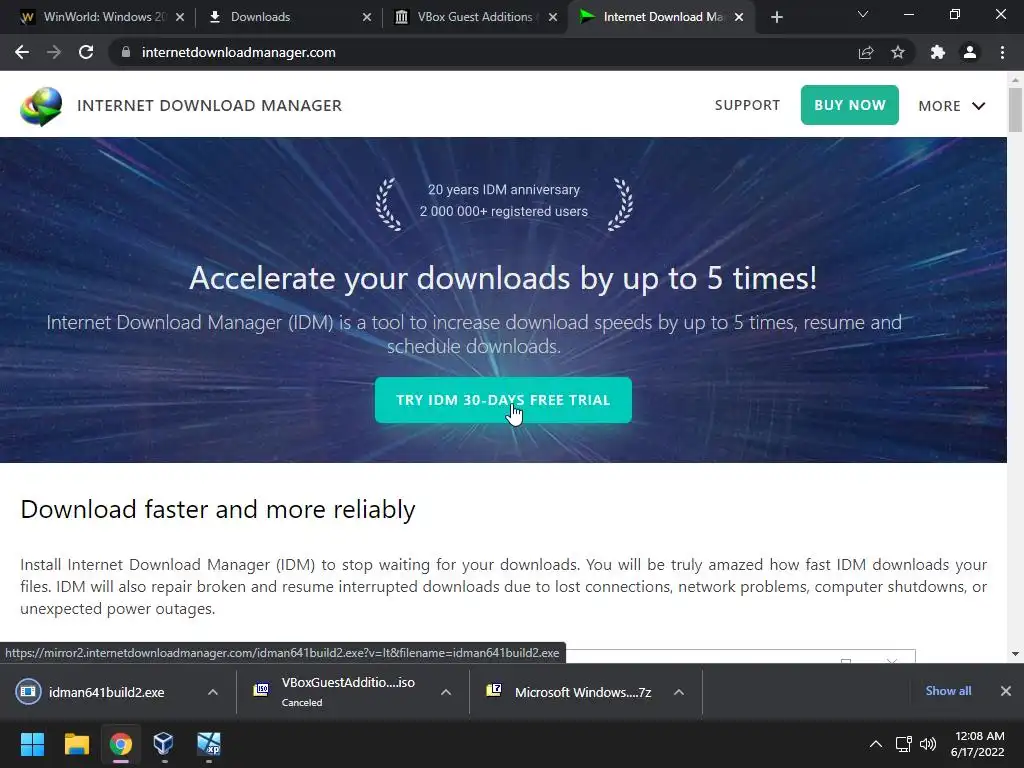Open VirtualBox from the taskbar
Image resolution: width=1024 pixels, height=768 pixels.
point(164,744)
